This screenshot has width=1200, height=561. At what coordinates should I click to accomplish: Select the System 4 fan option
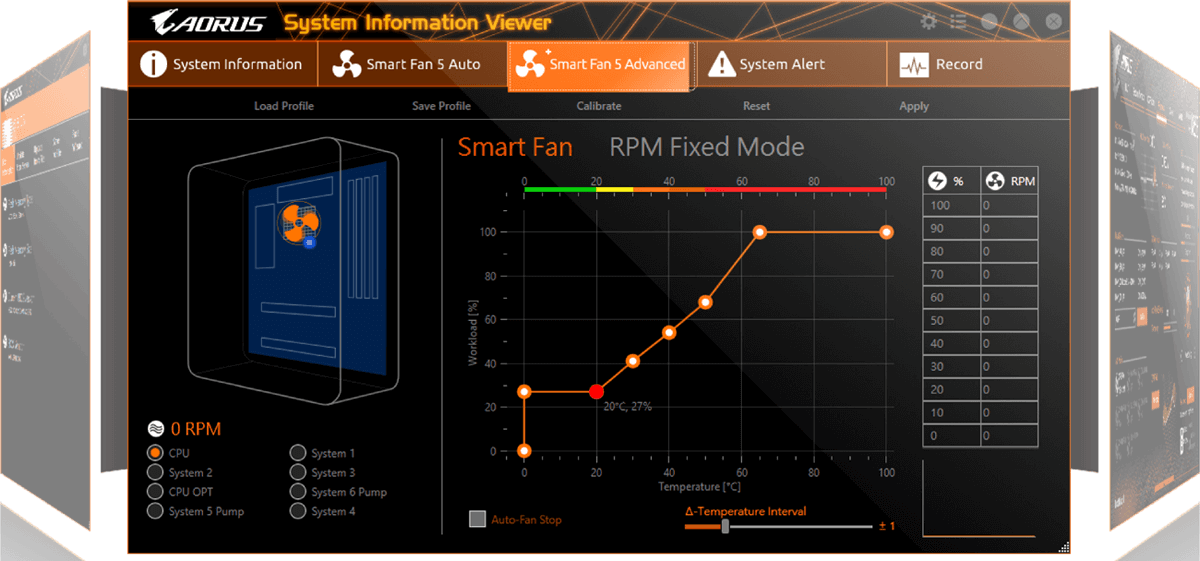(x=297, y=511)
